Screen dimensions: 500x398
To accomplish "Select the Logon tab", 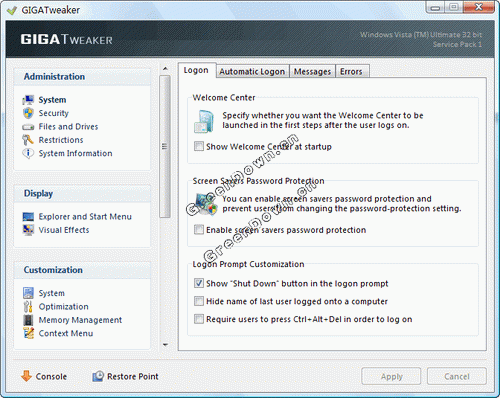I will (x=197, y=70).
